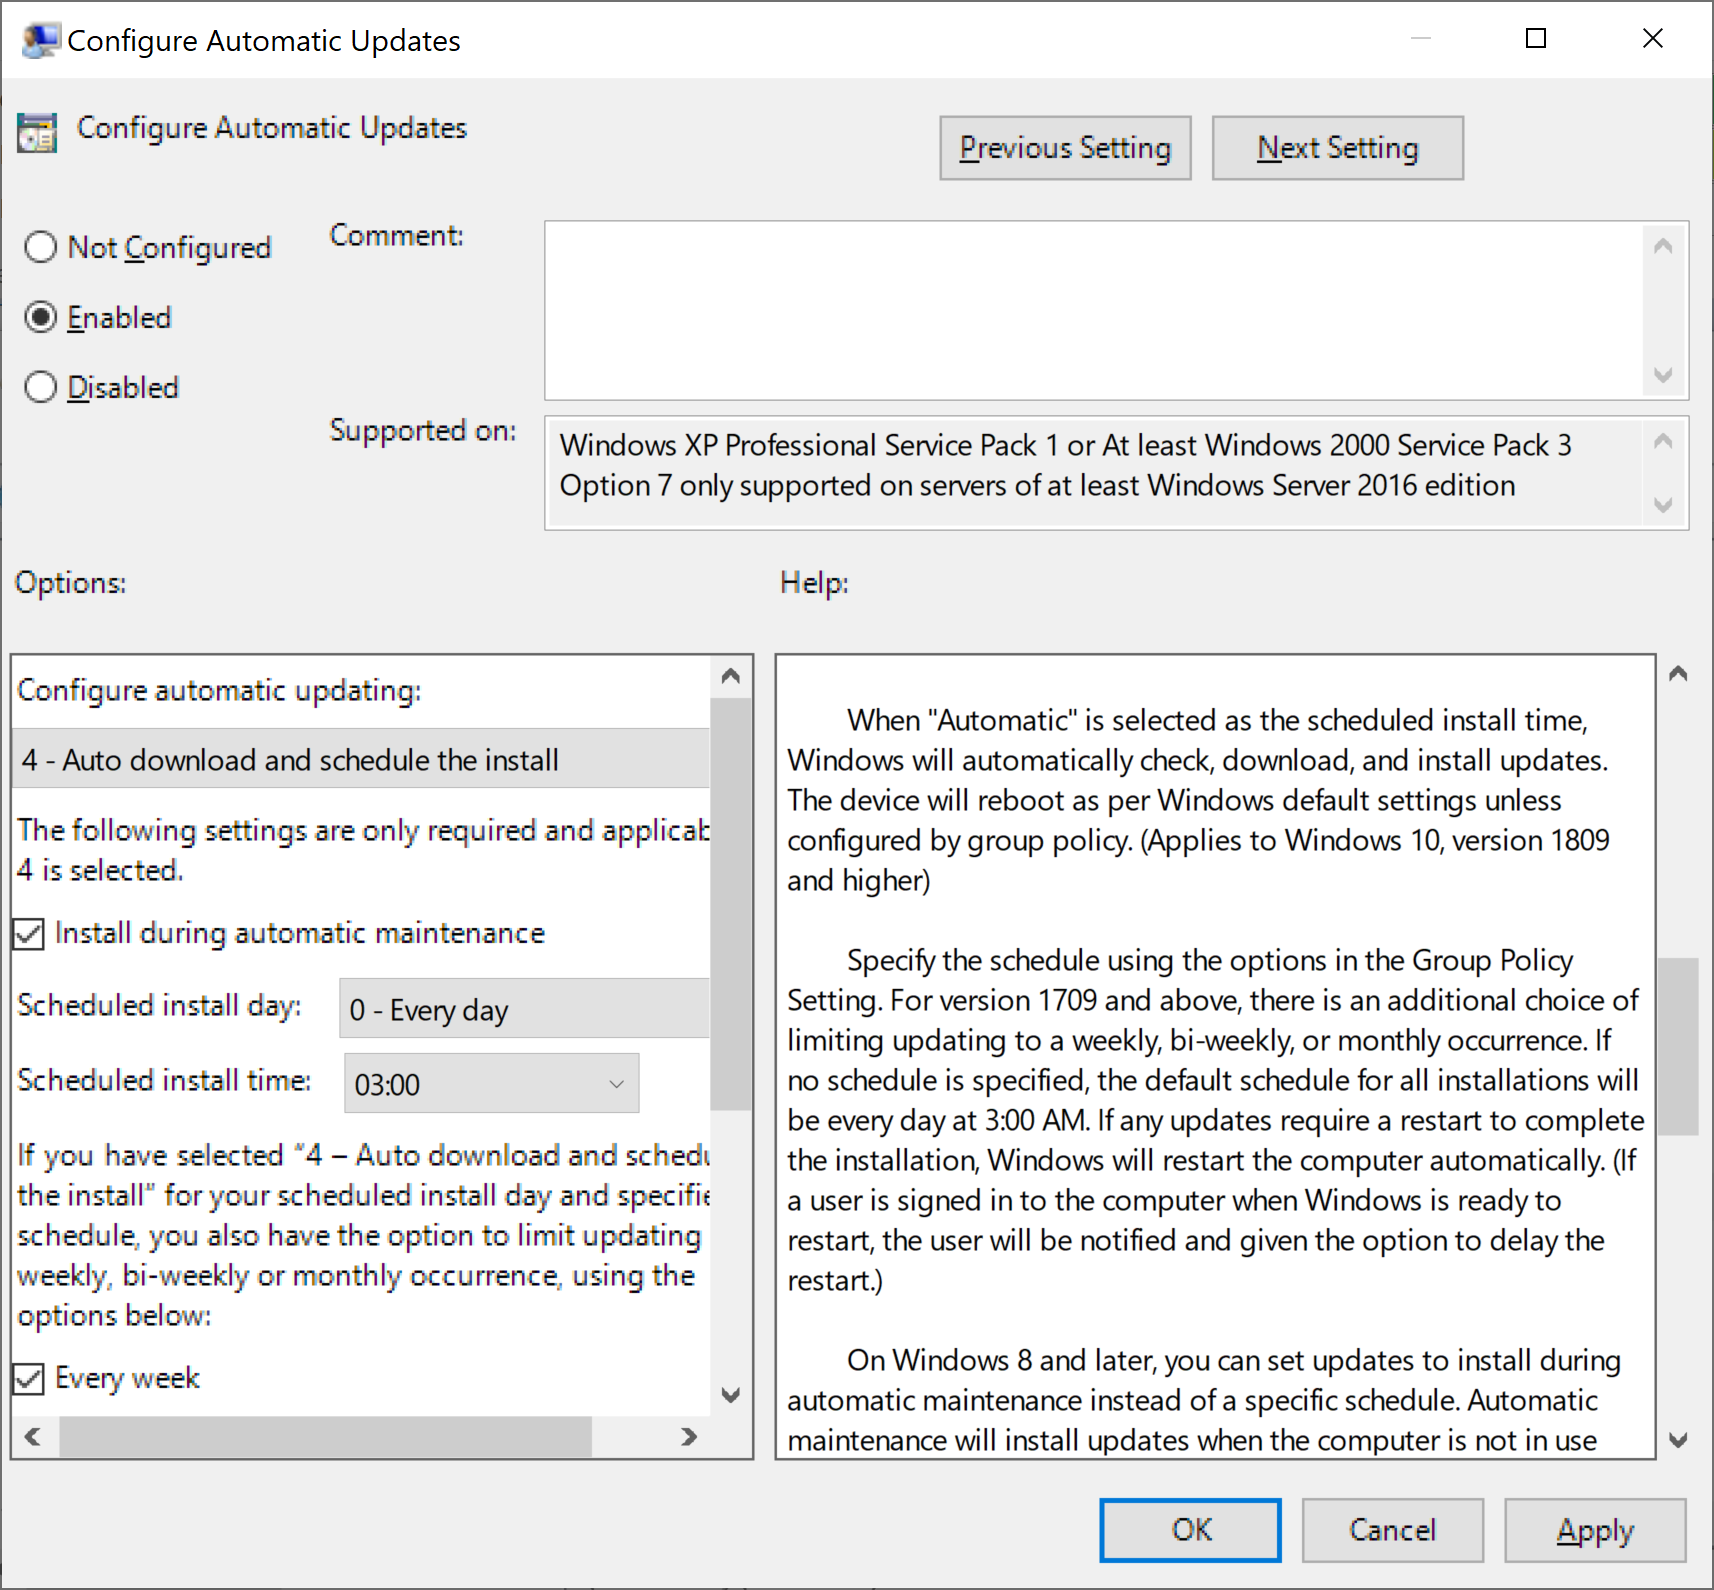Click Comment box scroll up arrow

[x=1663, y=246]
